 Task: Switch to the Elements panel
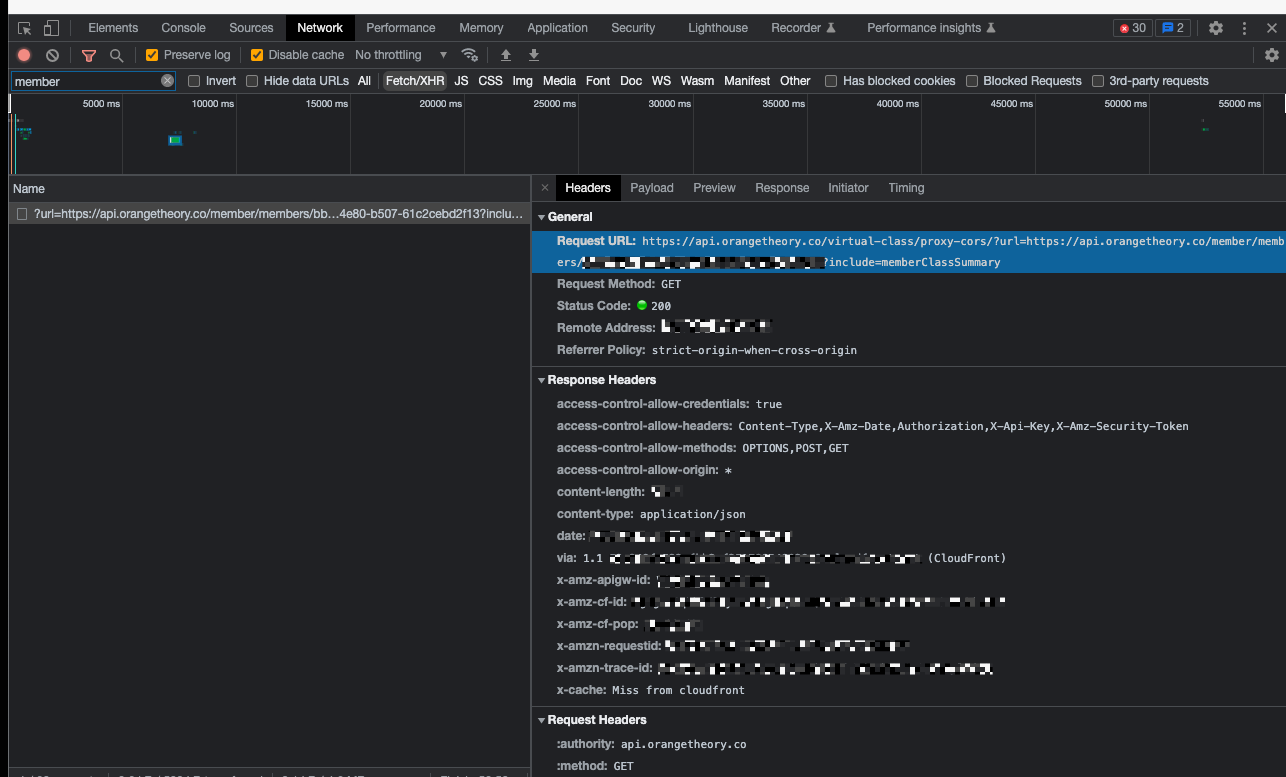click(113, 28)
